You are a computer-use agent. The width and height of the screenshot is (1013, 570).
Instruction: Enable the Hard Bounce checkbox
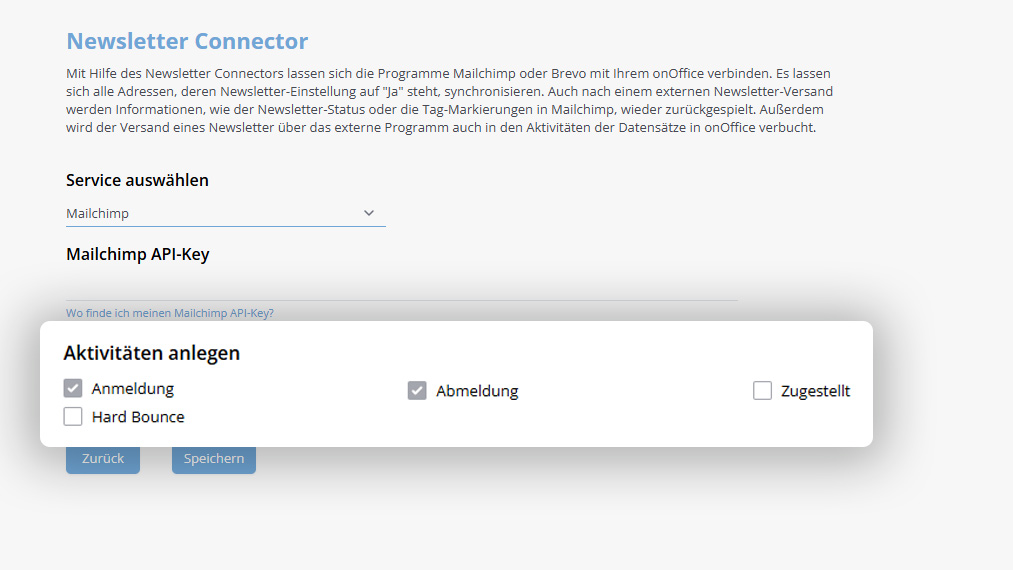pyautogui.click(x=73, y=417)
